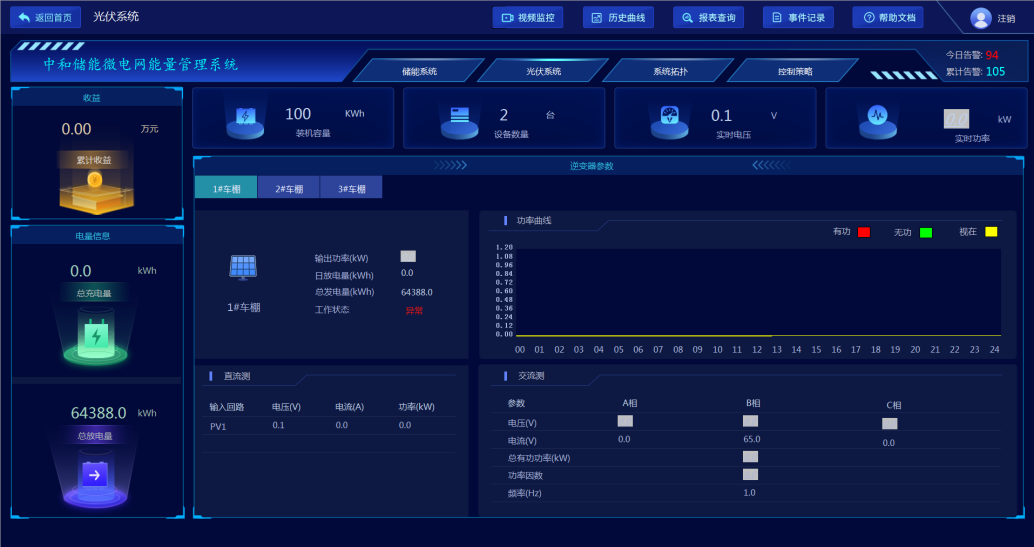
Task: Click the 注销 logout link
Action: click(1006, 18)
